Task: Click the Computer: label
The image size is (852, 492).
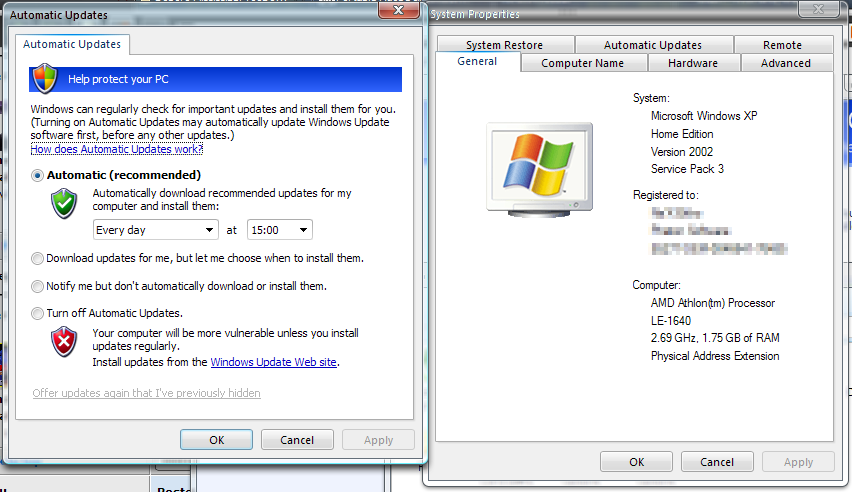Action: coord(656,285)
